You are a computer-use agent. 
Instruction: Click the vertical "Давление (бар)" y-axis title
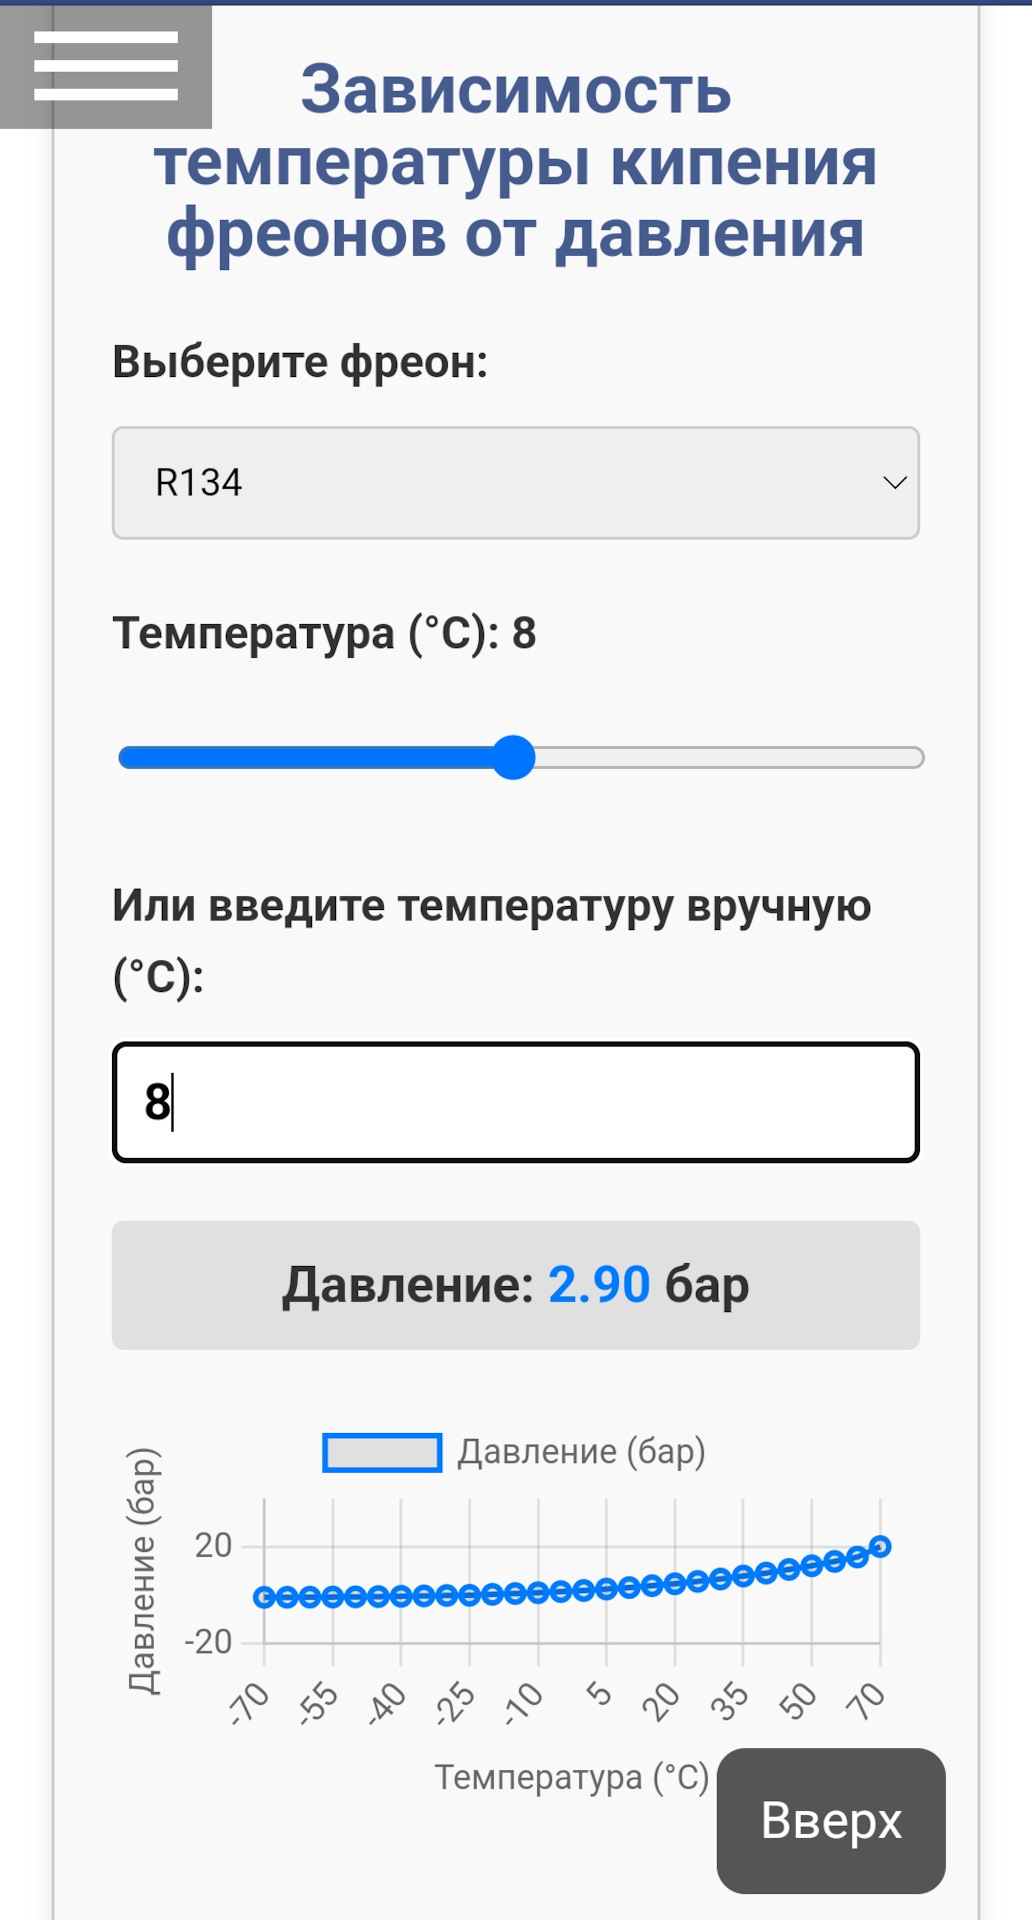coord(143,1570)
